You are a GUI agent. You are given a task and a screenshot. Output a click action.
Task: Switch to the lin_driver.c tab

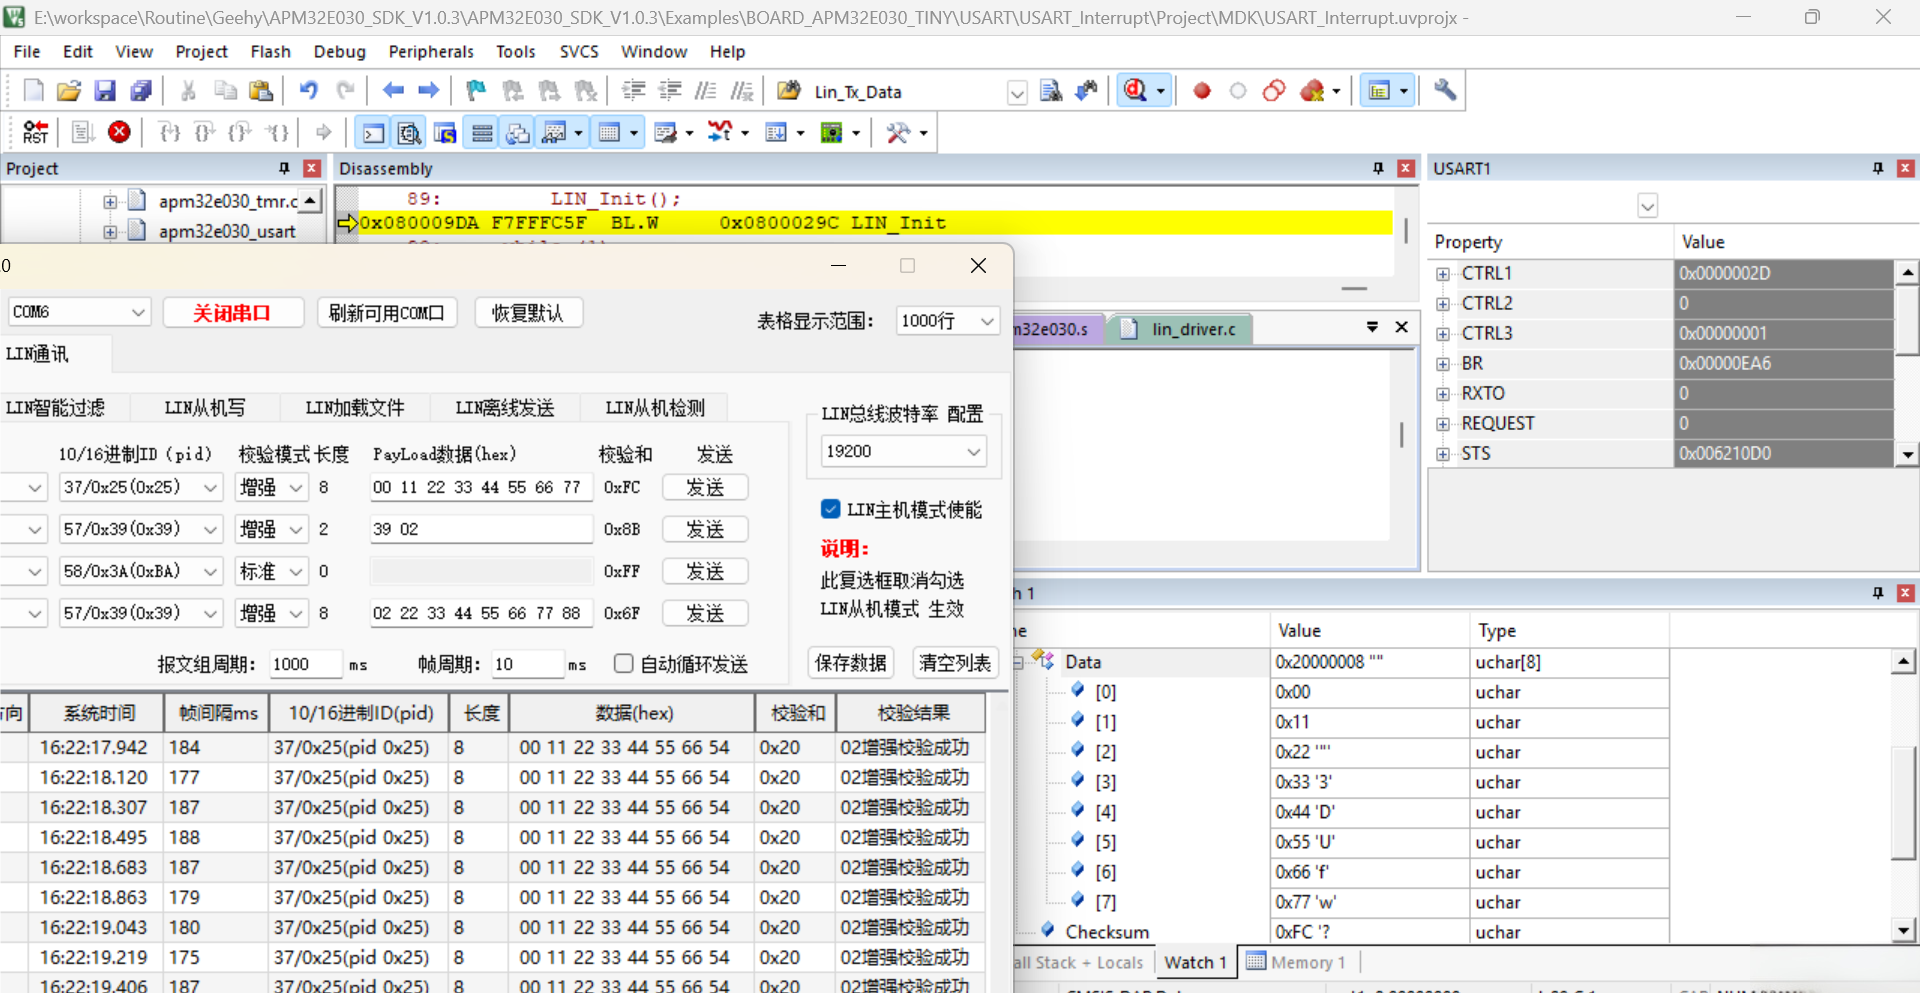[1192, 329]
